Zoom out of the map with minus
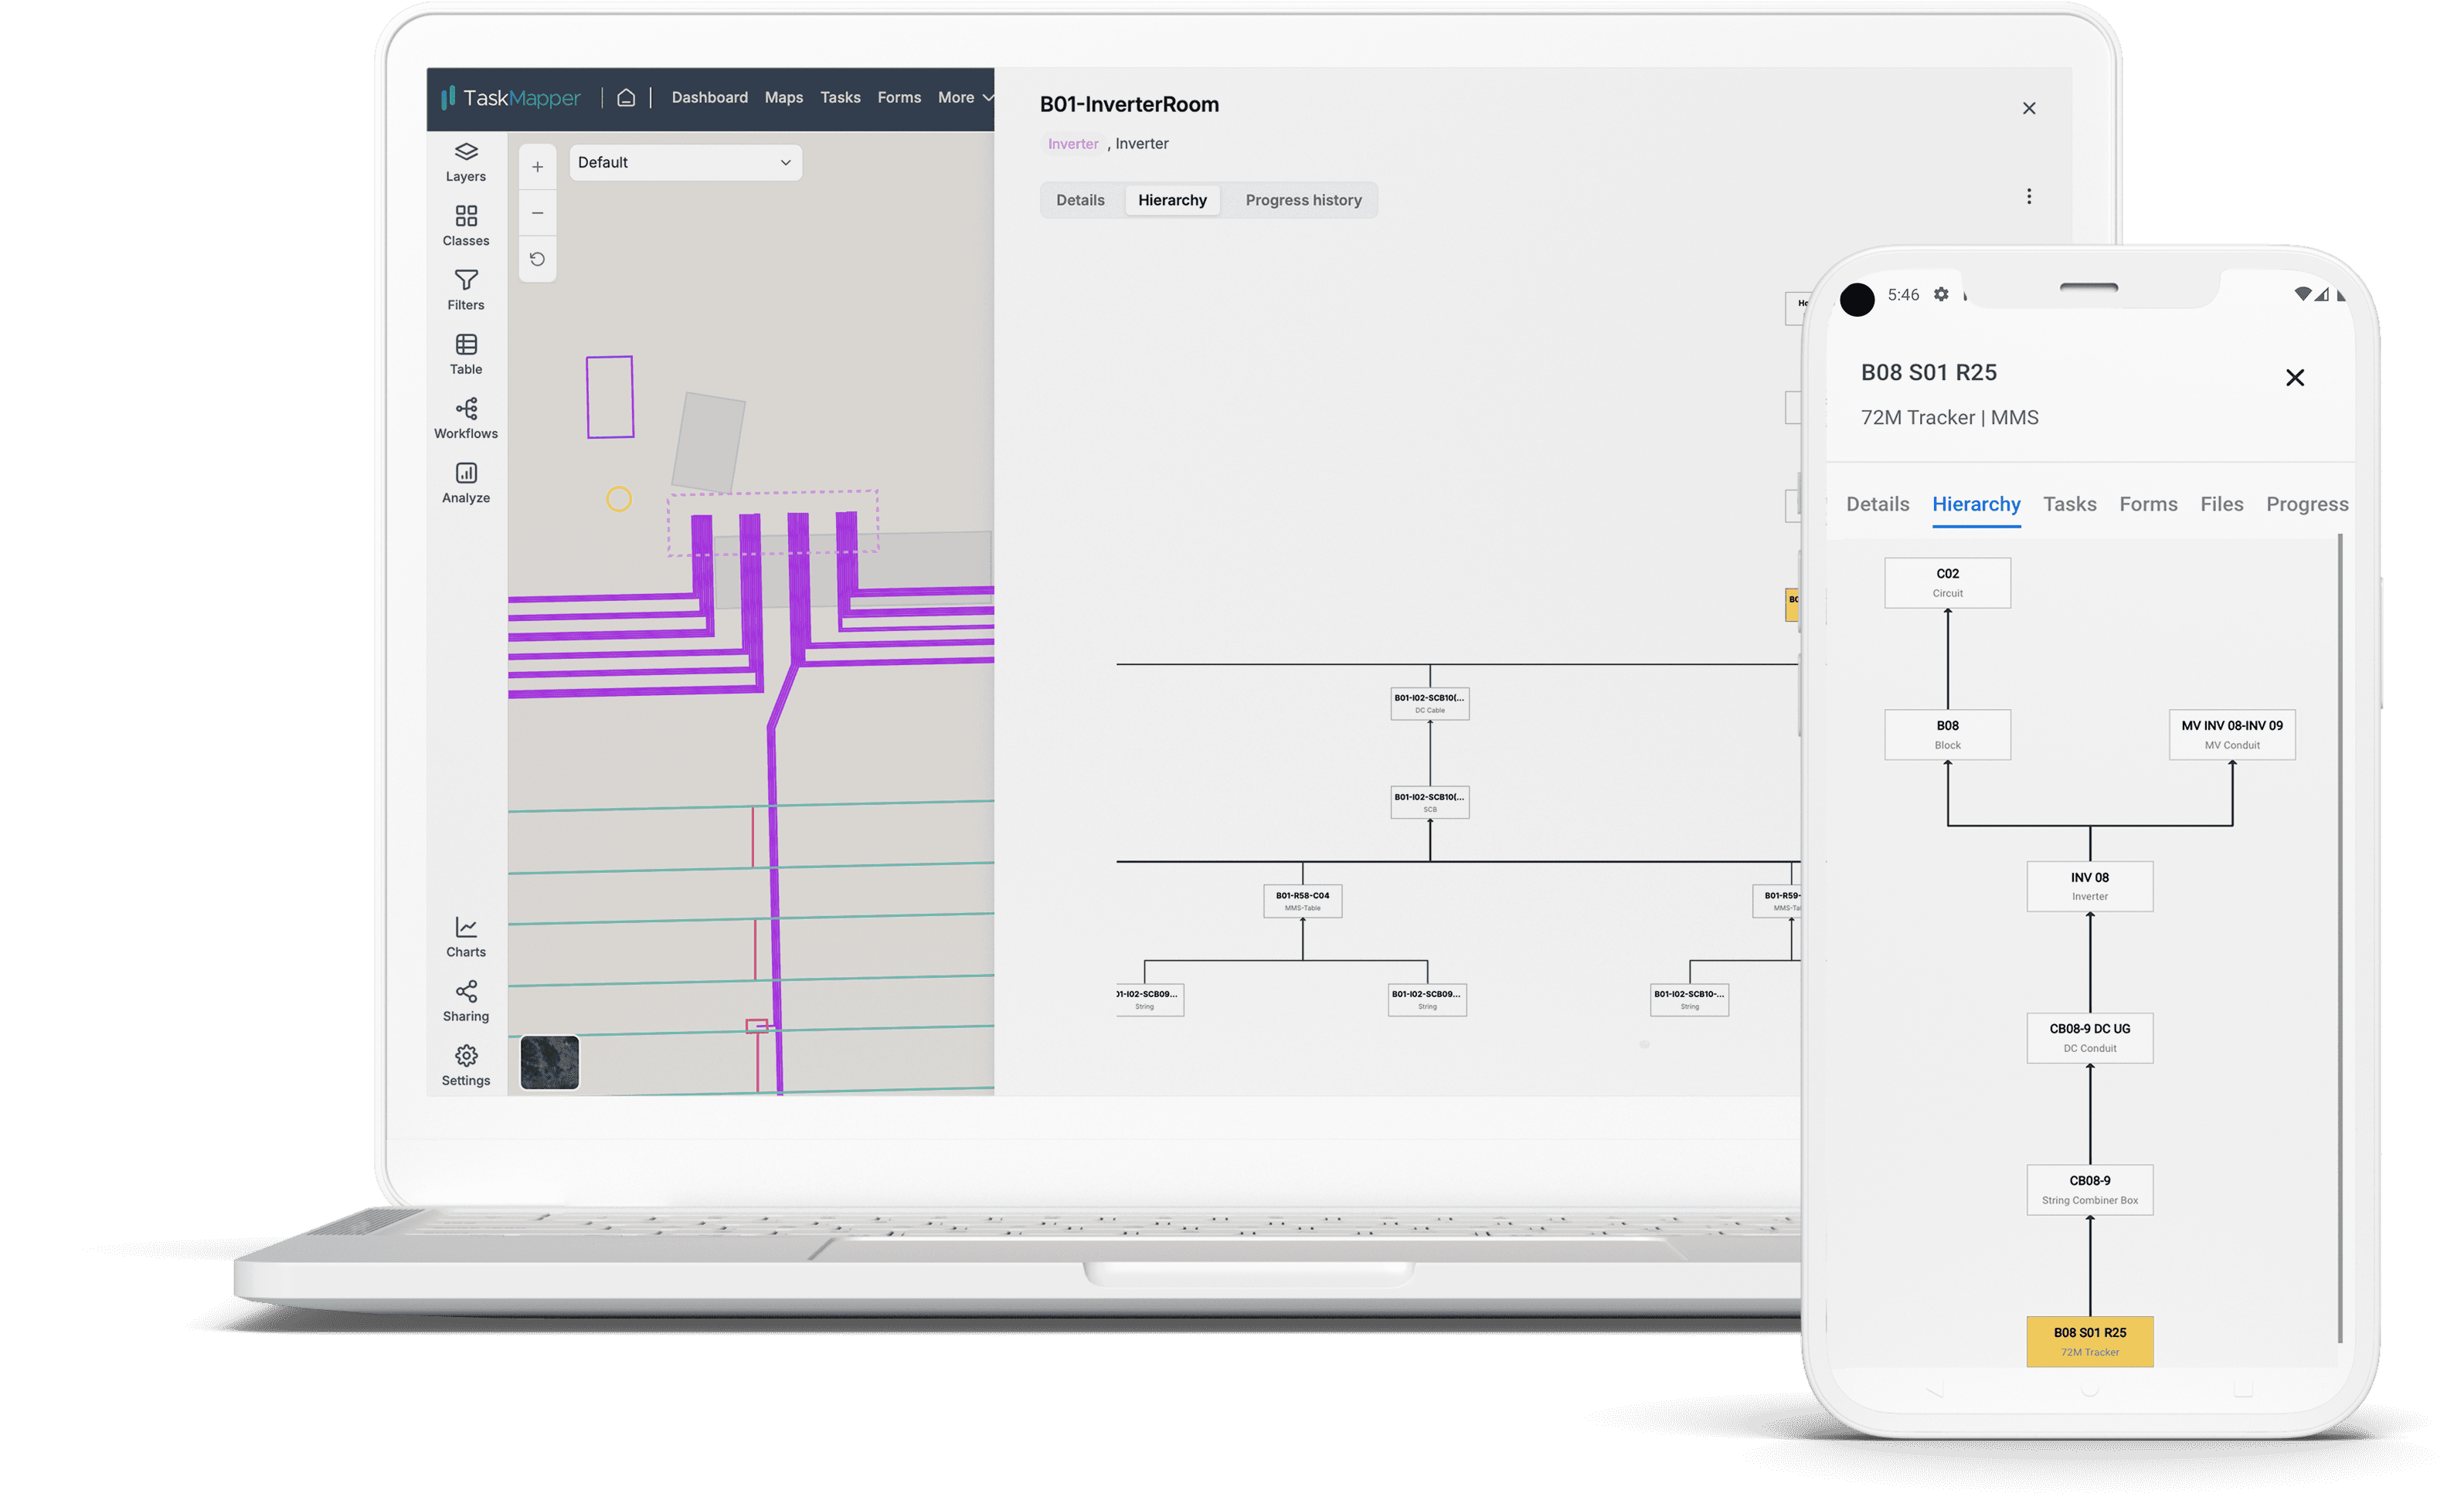Screen dimensions: 2464x1500 point(537,213)
